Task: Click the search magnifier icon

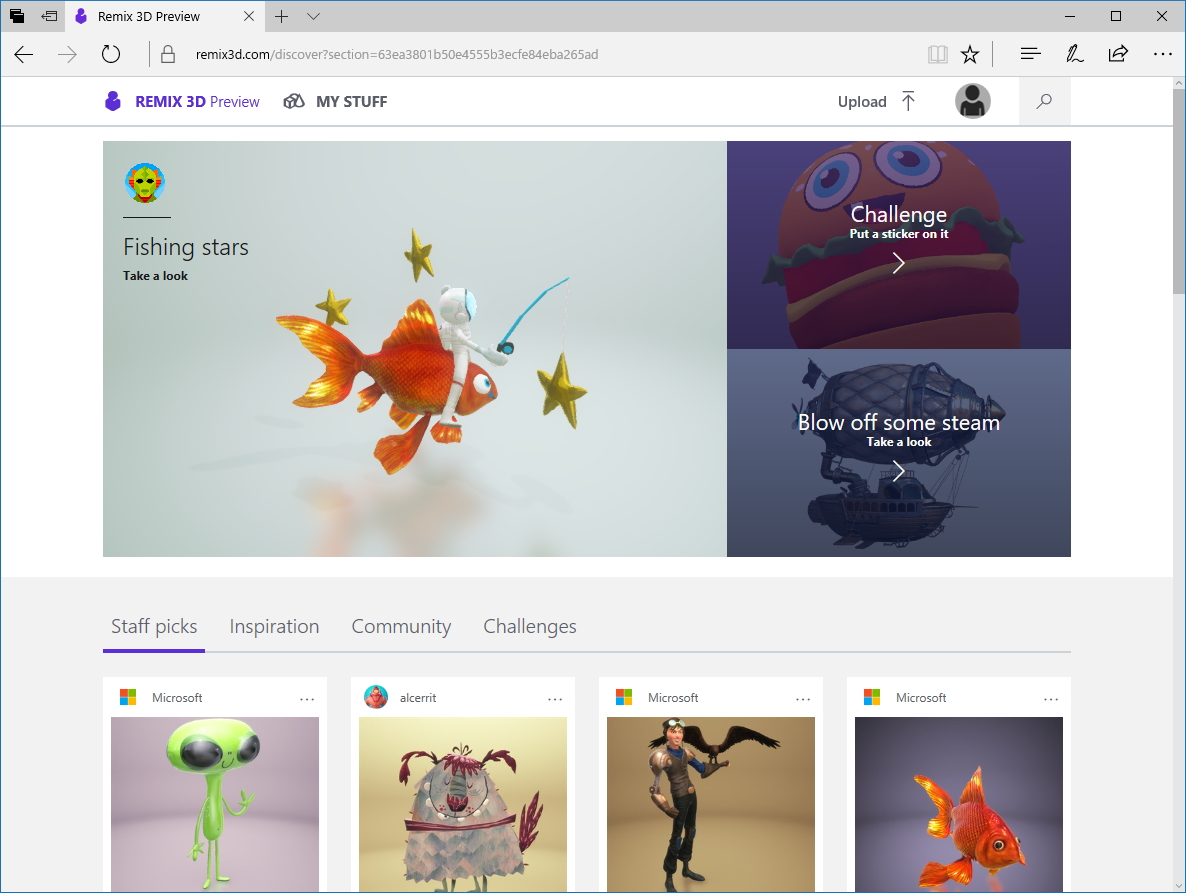Action: tap(1044, 101)
